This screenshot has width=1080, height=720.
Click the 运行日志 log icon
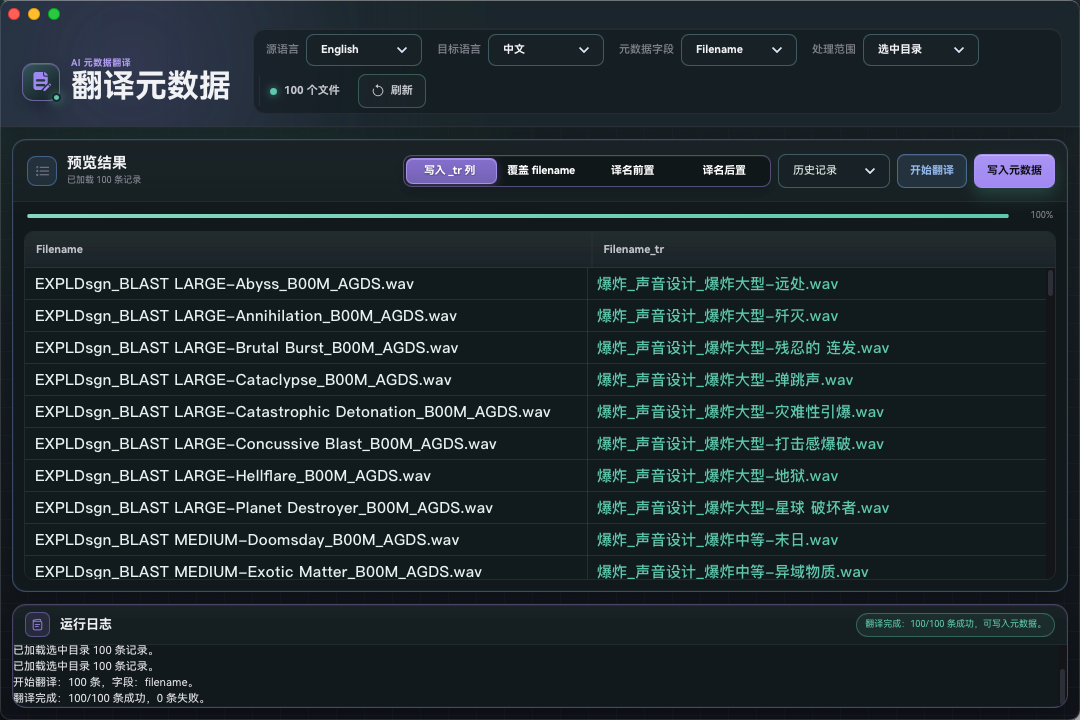tap(37, 624)
